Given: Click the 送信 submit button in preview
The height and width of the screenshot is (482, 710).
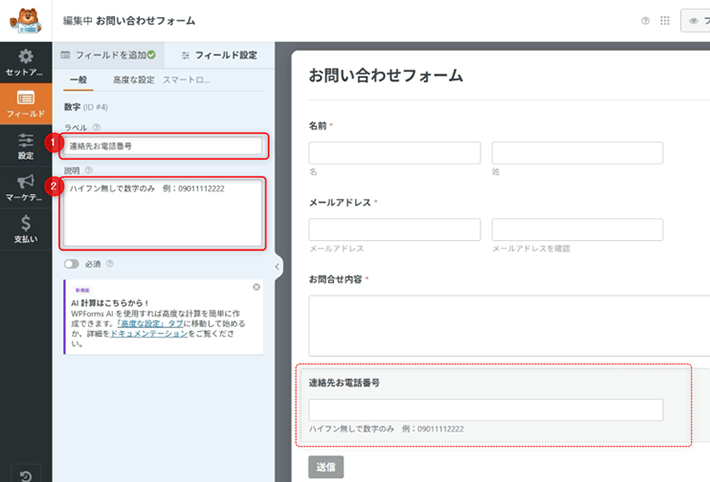Looking at the screenshot, I should [326, 467].
